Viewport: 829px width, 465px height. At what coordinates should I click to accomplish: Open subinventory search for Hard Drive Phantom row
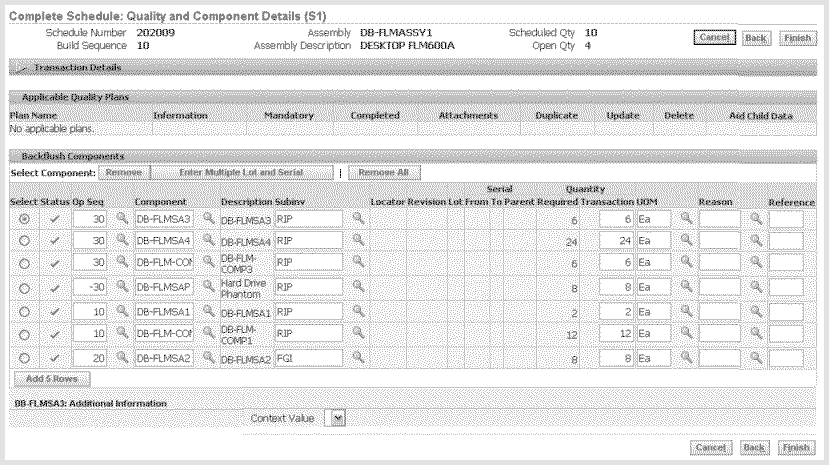(358, 286)
